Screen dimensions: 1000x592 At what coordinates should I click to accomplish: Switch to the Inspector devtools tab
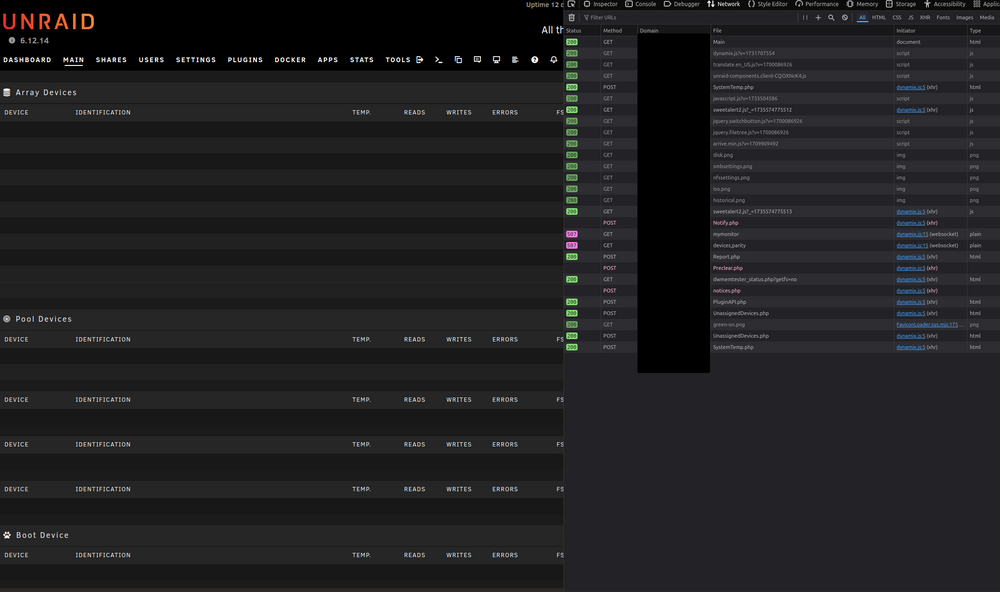point(600,4)
